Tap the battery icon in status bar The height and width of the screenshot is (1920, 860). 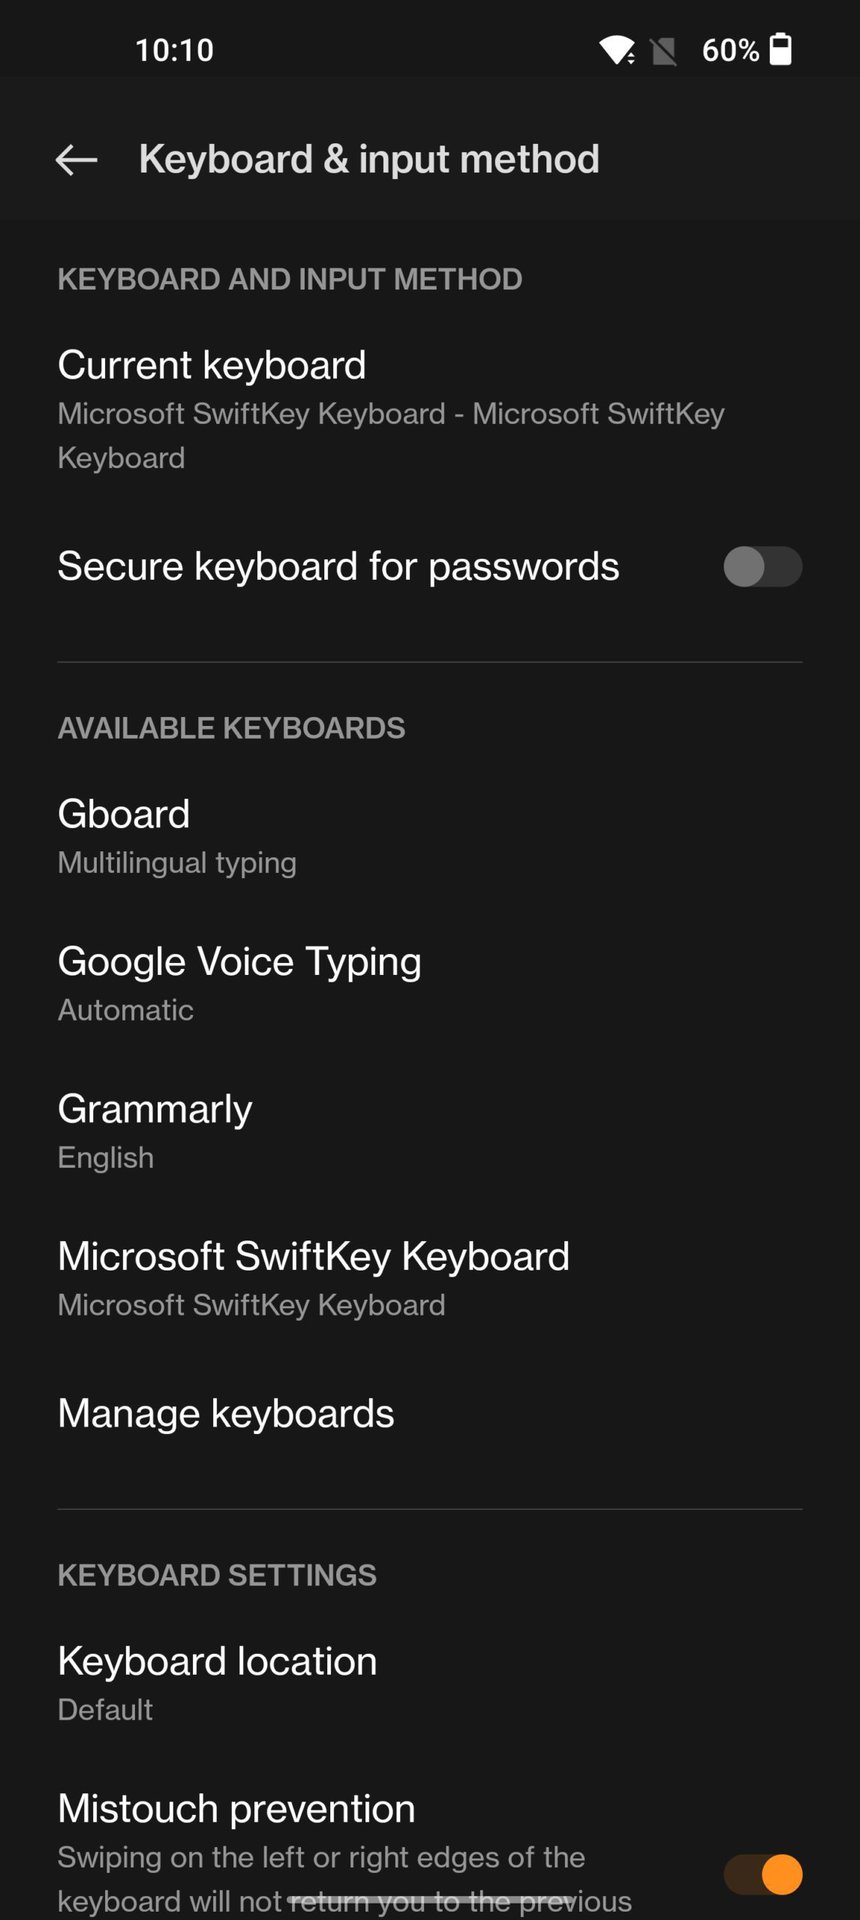pos(781,49)
